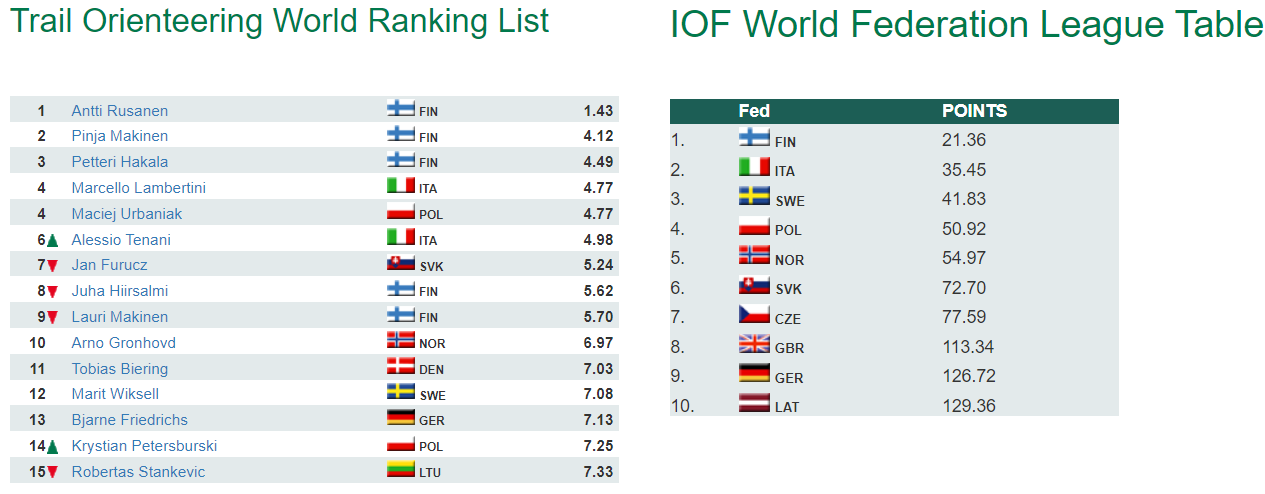The image size is (1265, 494).
Task: Click the POINTS column header
Action: click(974, 111)
